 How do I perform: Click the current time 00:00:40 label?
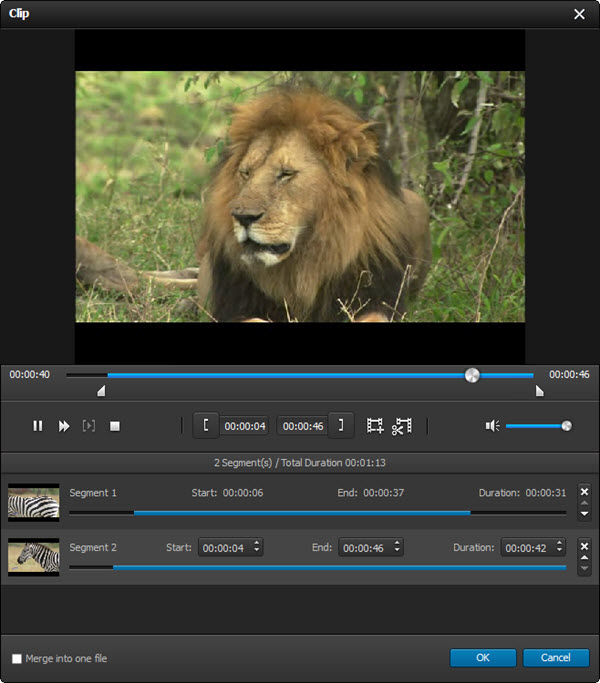[30, 374]
